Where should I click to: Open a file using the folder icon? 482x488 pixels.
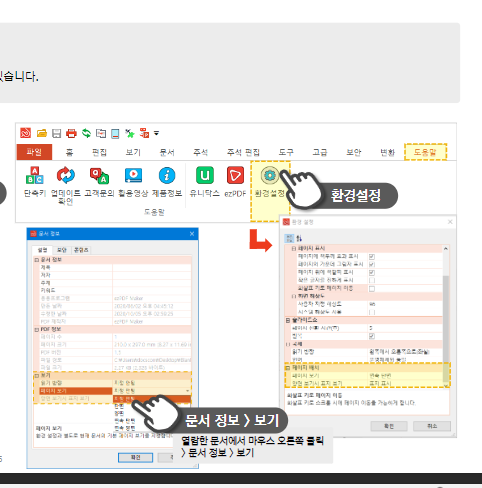[x=42, y=133]
